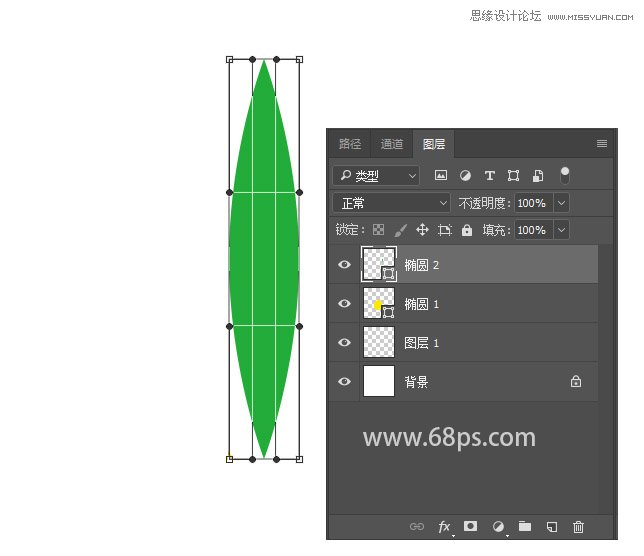Create a new layer
This screenshot has width=644, height=556.
pos(552,526)
